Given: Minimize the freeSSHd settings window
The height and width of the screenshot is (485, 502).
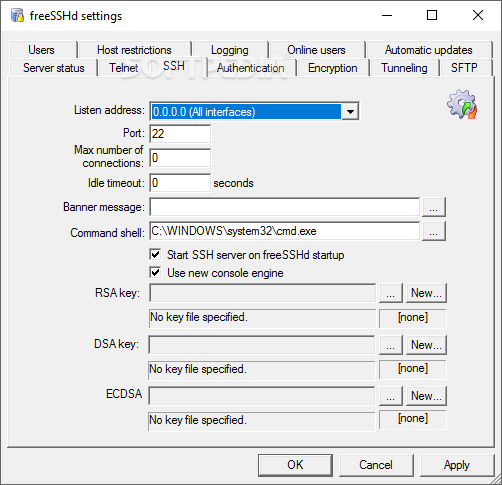Looking at the screenshot, I should pyautogui.click(x=387, y=15).
